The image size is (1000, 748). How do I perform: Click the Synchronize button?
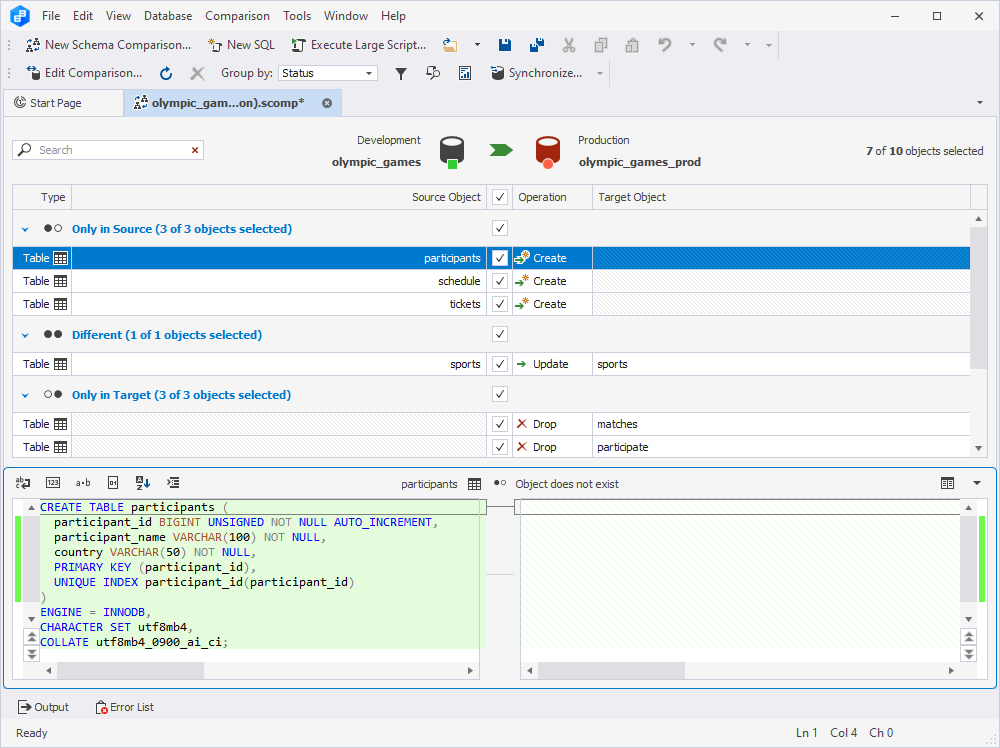(536, 73)
